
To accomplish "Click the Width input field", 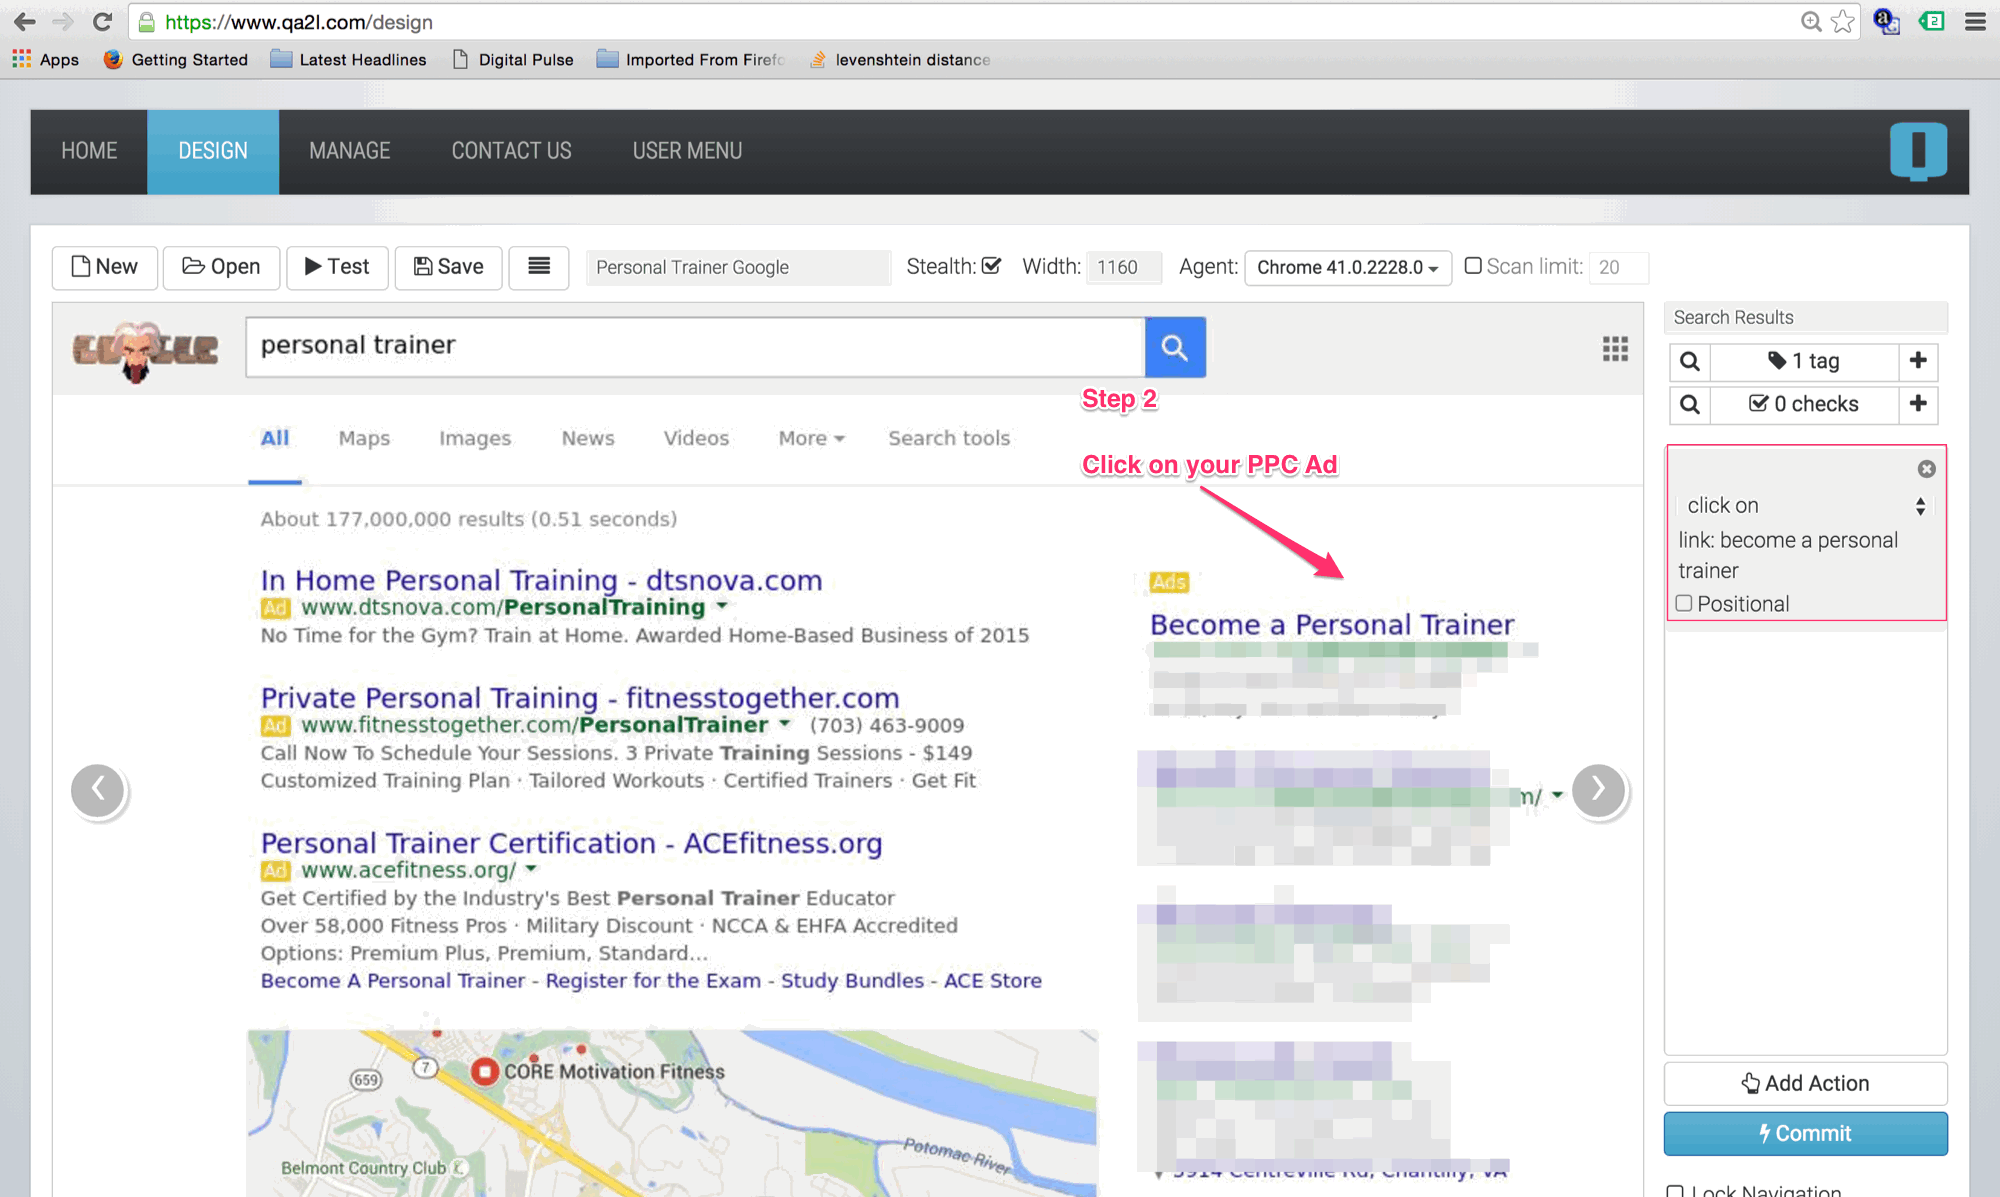I will point(1124,267).
